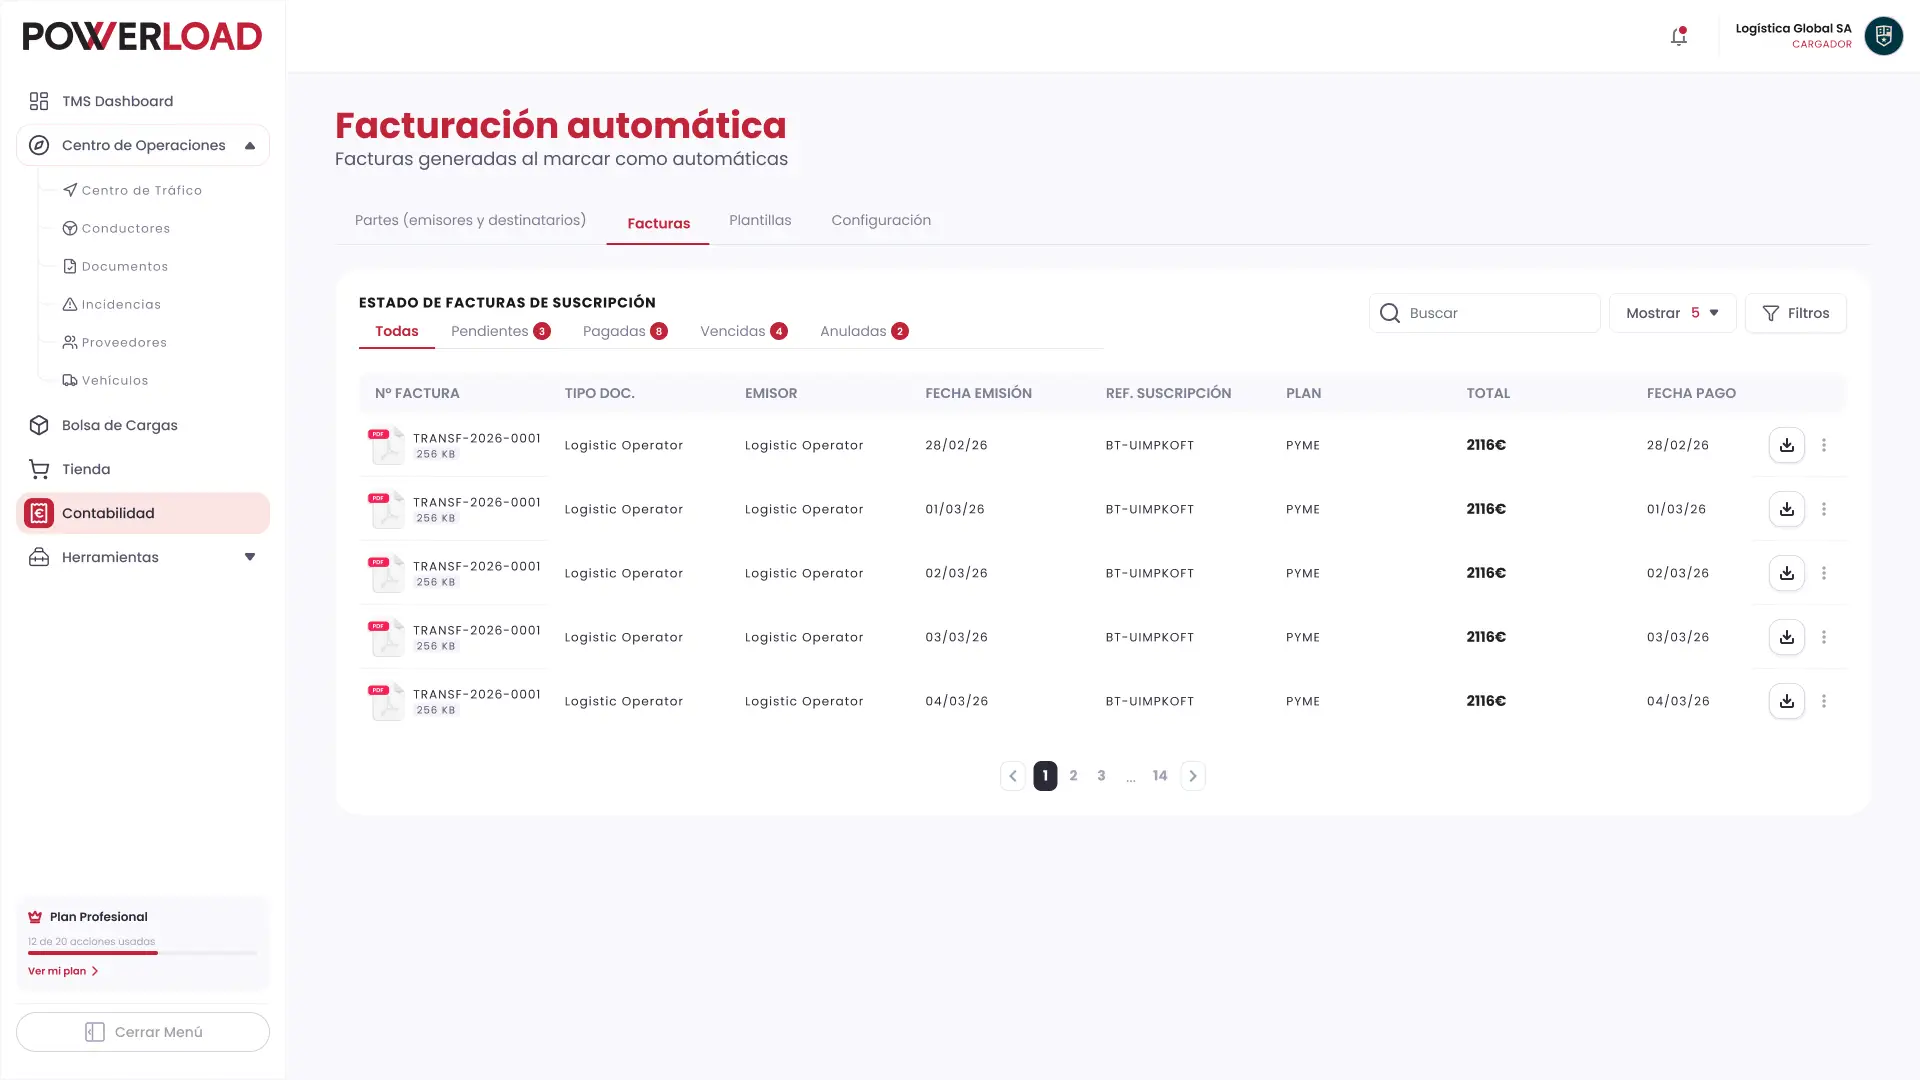Download the invoice dated 01/03/26
This screenshot has width=1920, height=1080.
[1787, 509]
